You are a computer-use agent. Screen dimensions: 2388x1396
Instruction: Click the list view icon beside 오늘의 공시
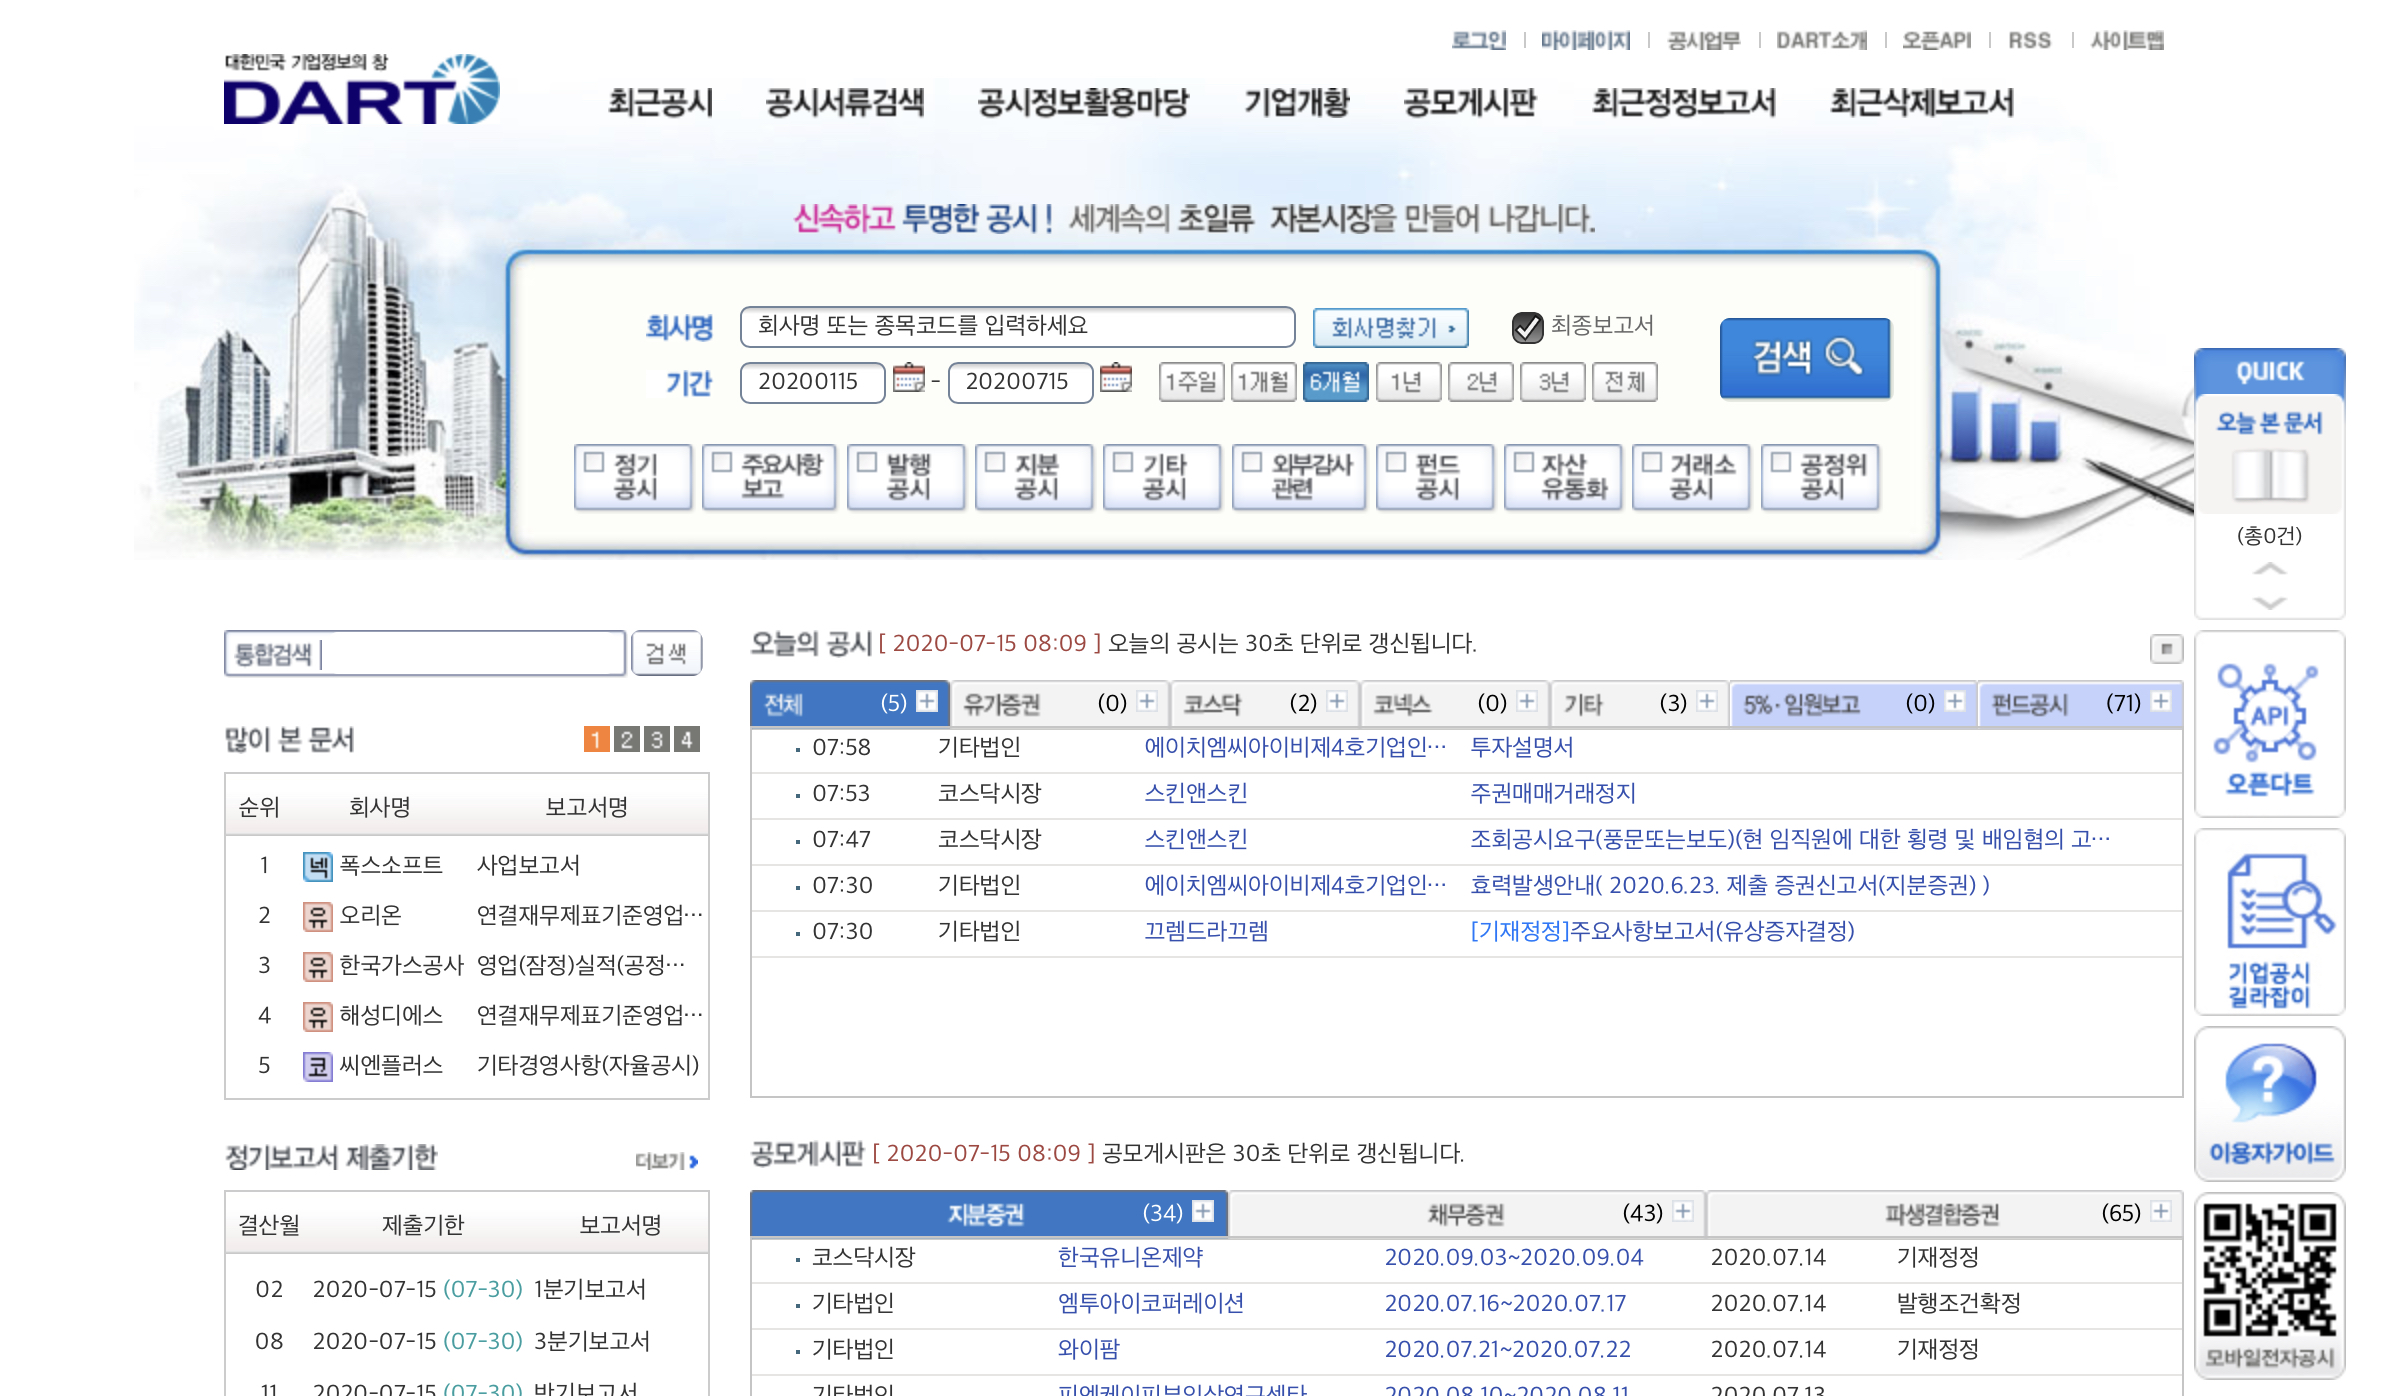[2166, 649]
